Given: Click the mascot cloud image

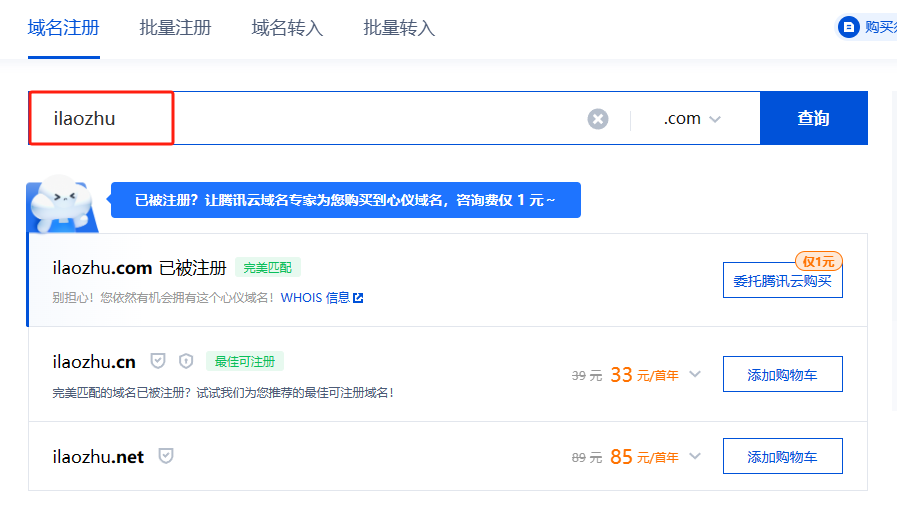Looking at the screenshot, I should [63, 205].
